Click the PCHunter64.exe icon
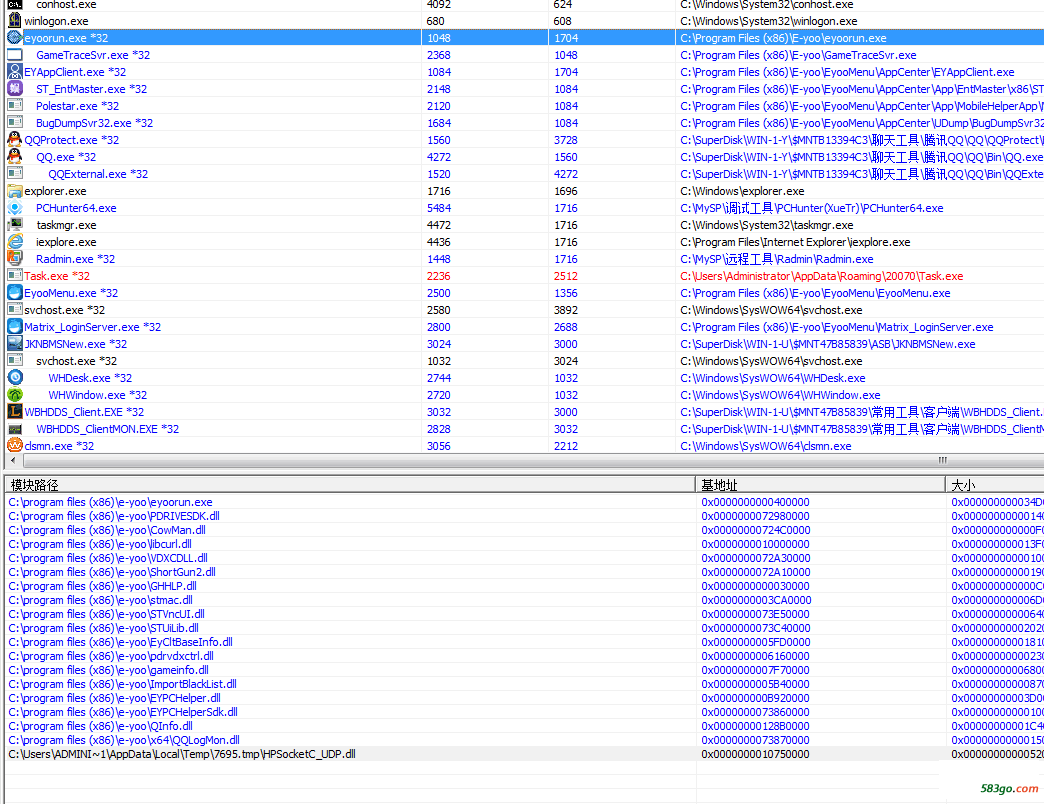1044x804 pixels. (x=15, y=208)
